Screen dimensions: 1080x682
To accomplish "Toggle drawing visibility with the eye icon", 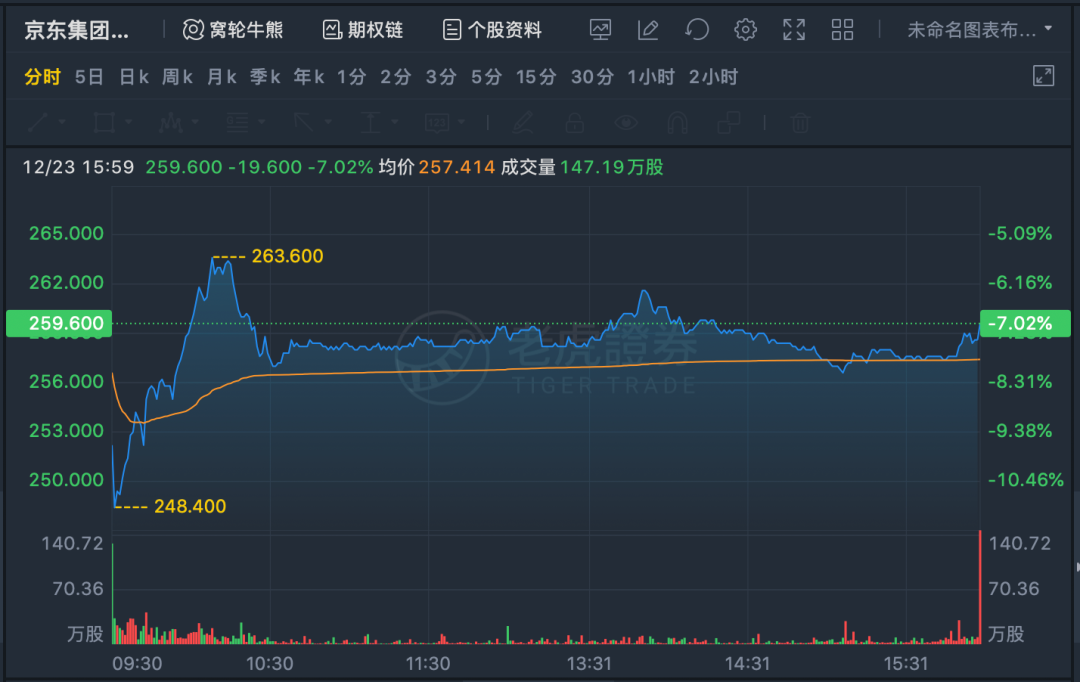I will pyautogui.click(x=625, y=122).
